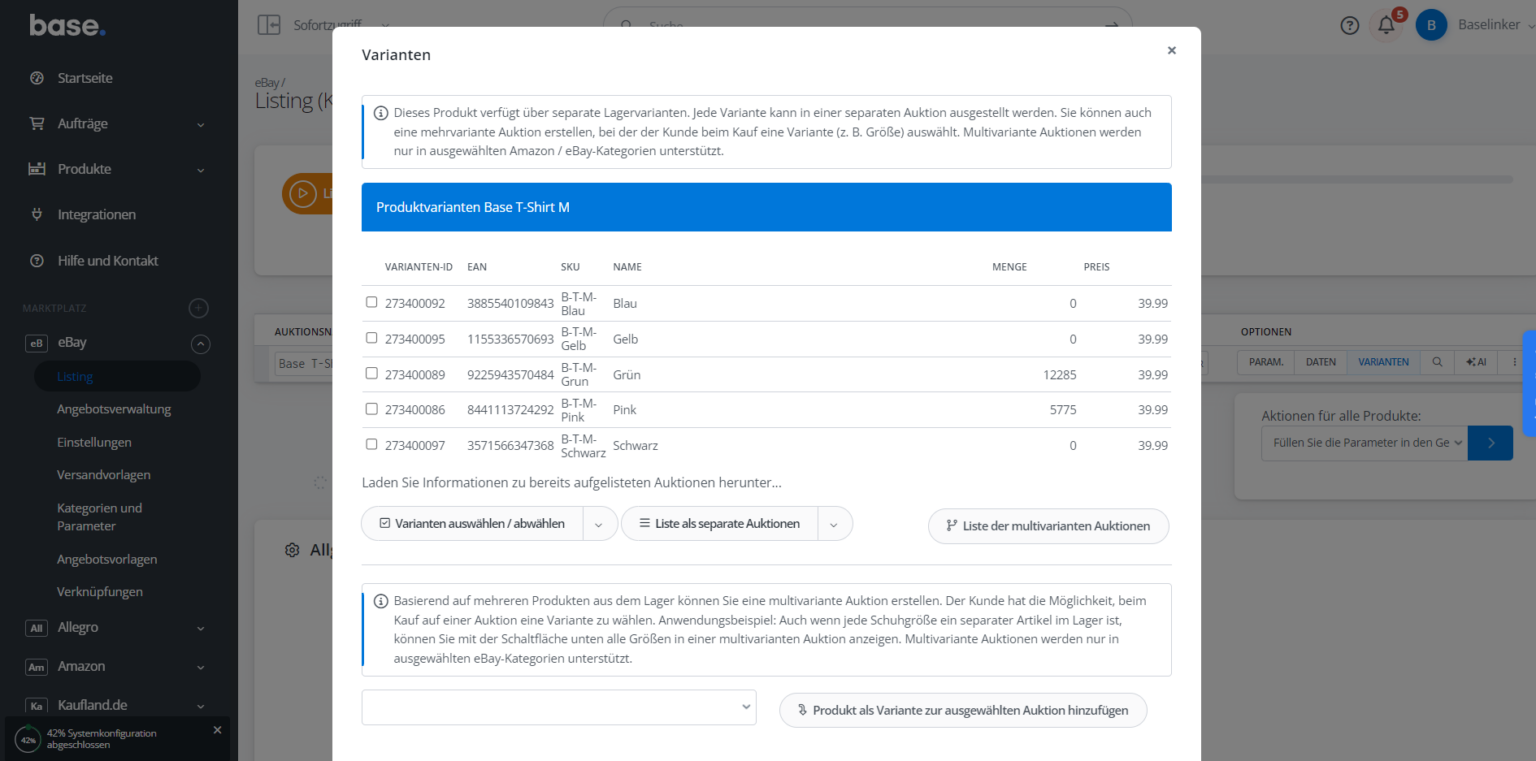Collapse the eBay marketplace section
Screen dimensions: 1536x761
(x=200, y=343)
